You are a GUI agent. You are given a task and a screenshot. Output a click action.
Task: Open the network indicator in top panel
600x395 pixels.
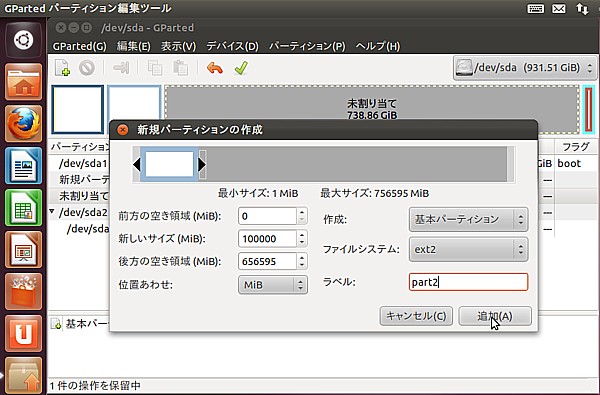point(582,8)
